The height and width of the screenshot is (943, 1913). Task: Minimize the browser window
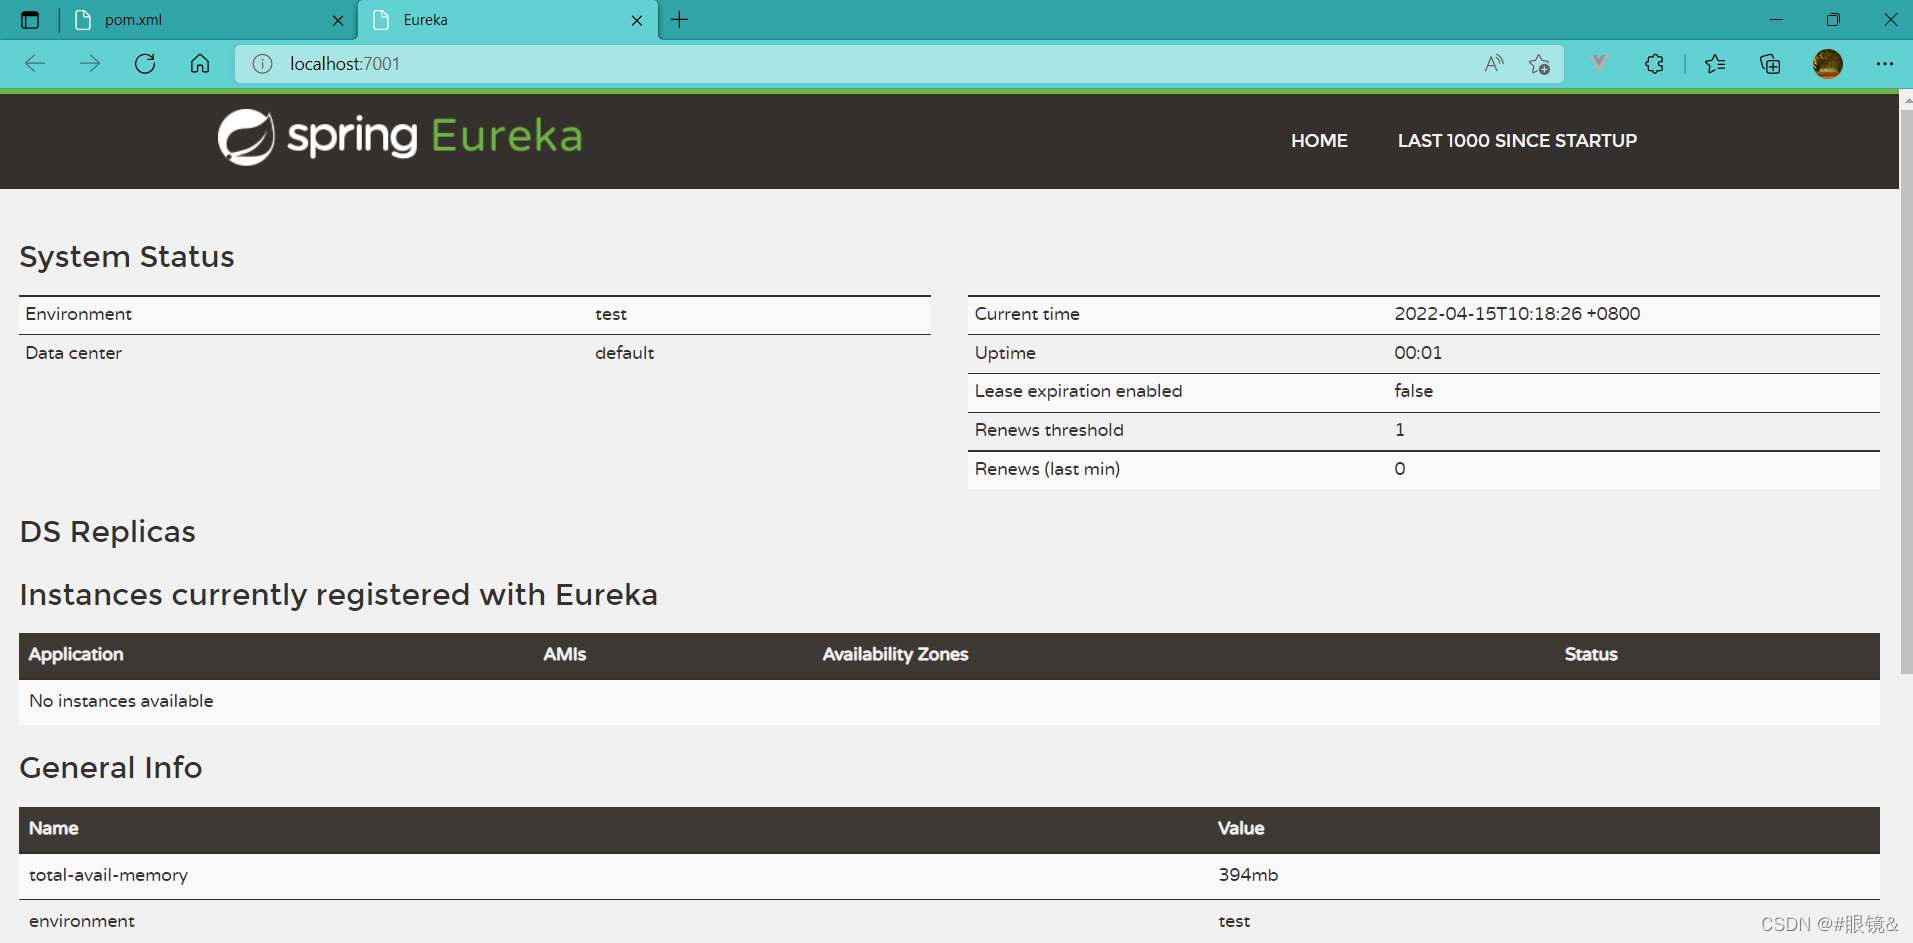tap(1776, 20)
